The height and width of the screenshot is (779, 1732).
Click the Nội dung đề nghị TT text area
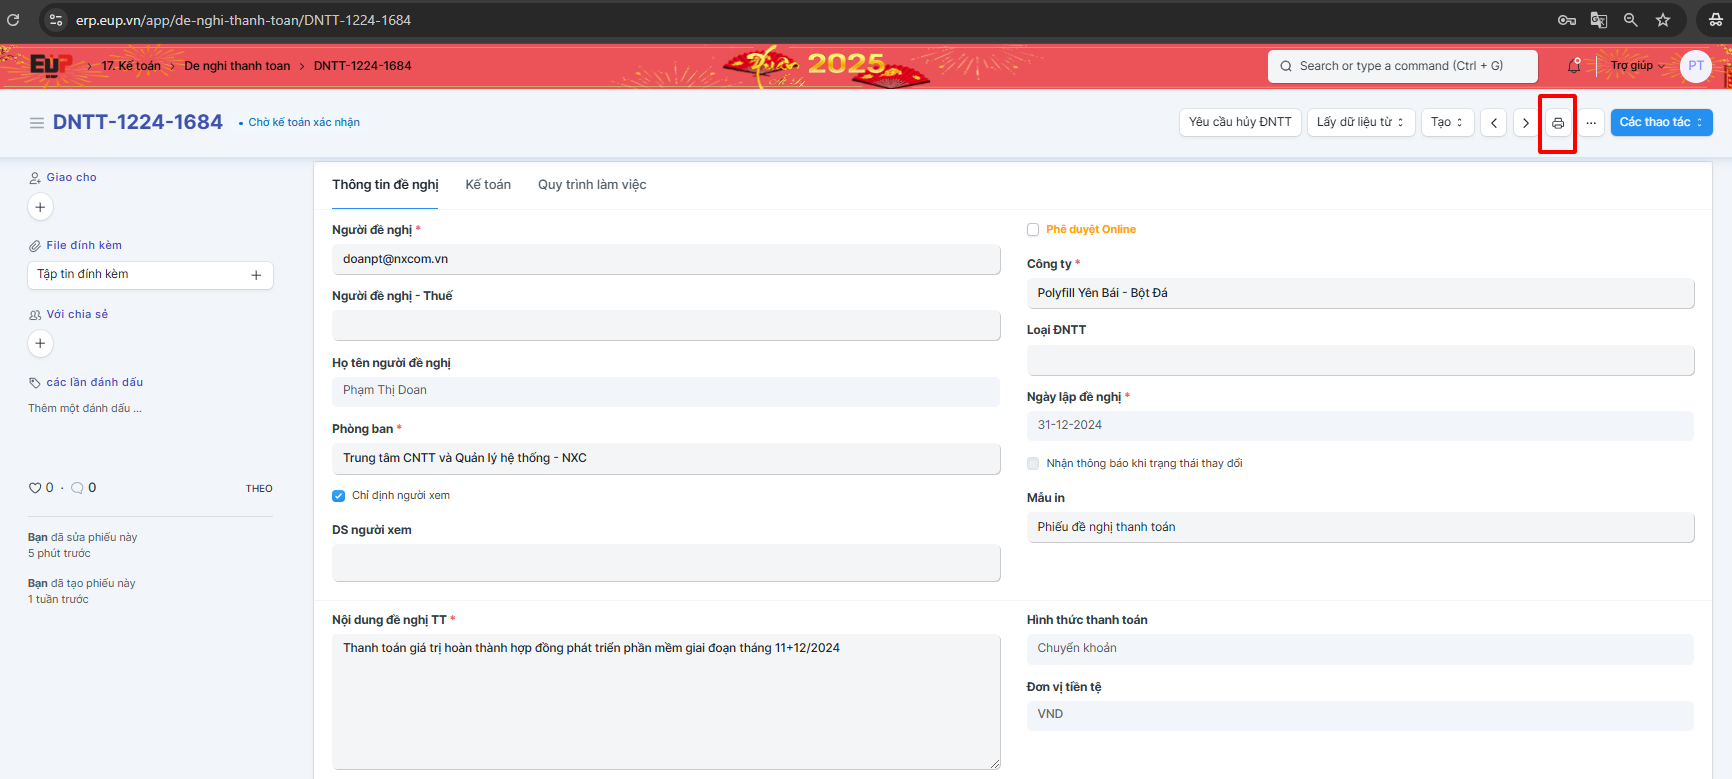[665, 700]
